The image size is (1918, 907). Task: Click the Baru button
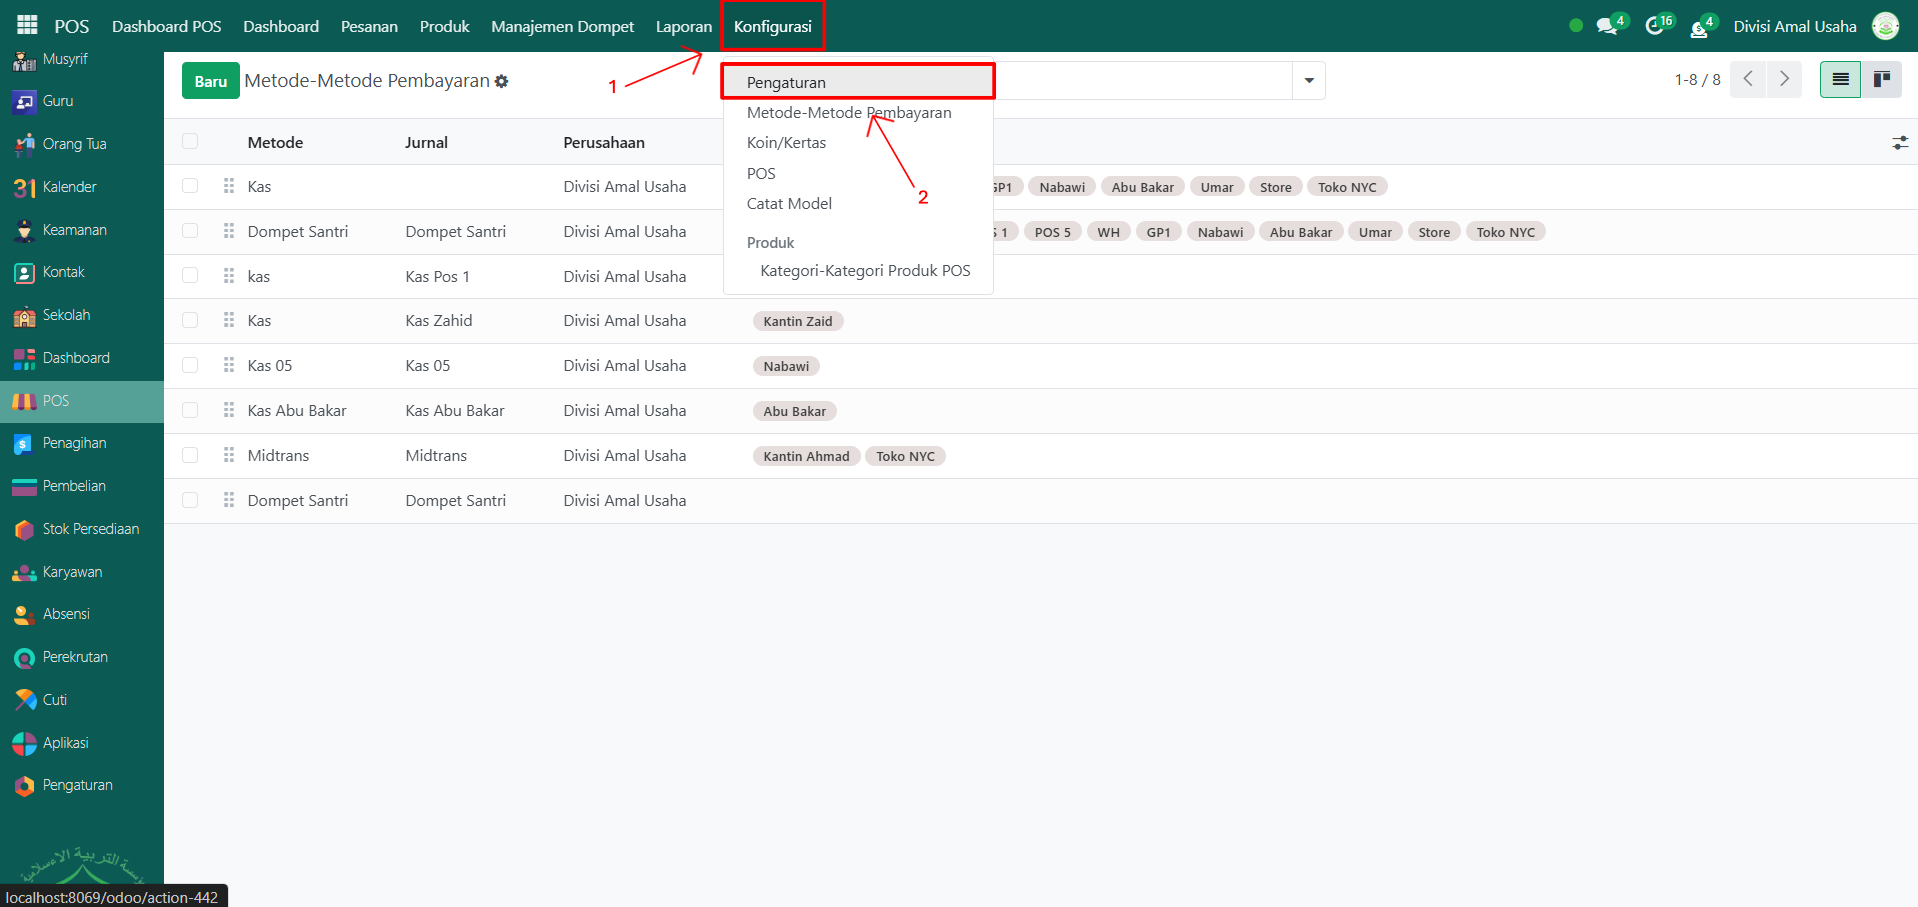[x=210, y=81]
